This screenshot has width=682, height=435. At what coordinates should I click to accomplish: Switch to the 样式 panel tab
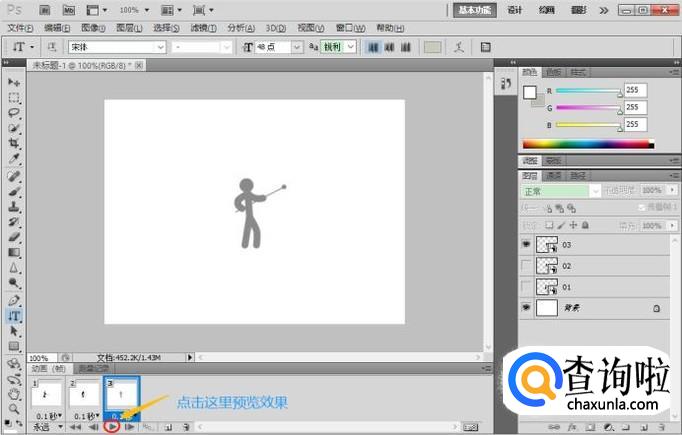tap(578, 72)
